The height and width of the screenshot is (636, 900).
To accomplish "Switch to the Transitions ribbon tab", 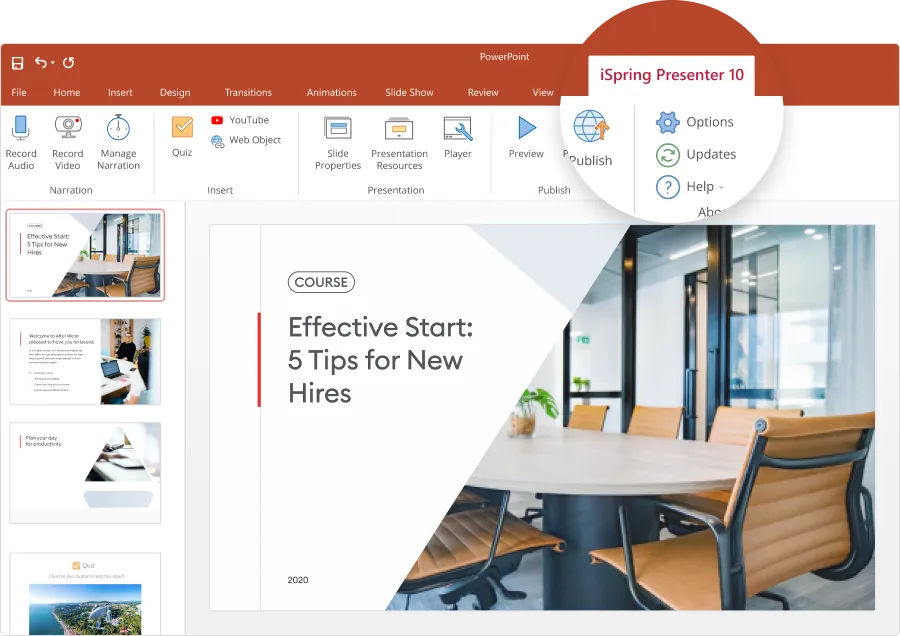I will click(248, 92).
